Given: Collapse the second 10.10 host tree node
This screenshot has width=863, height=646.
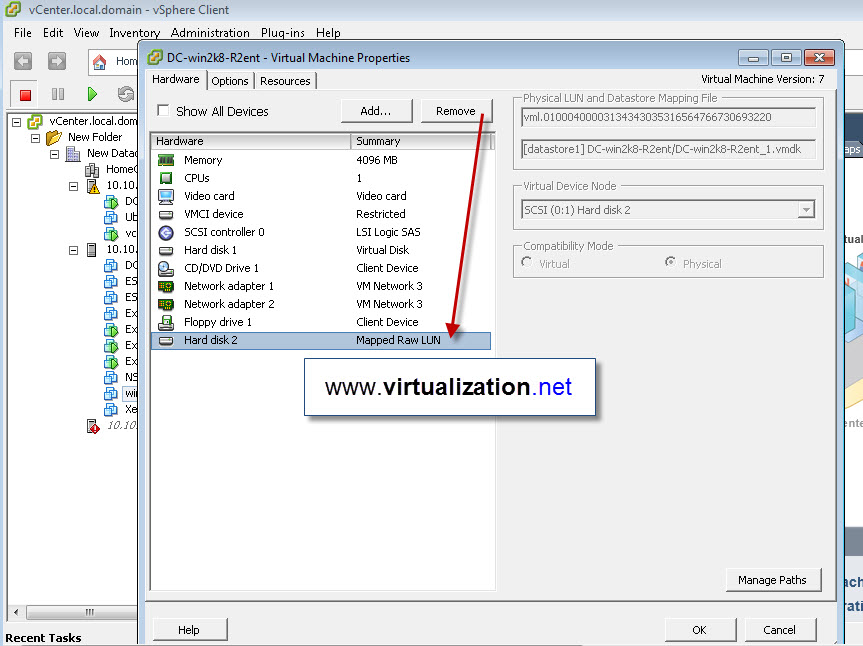Looking at the screenshot, I should point(73,250).
